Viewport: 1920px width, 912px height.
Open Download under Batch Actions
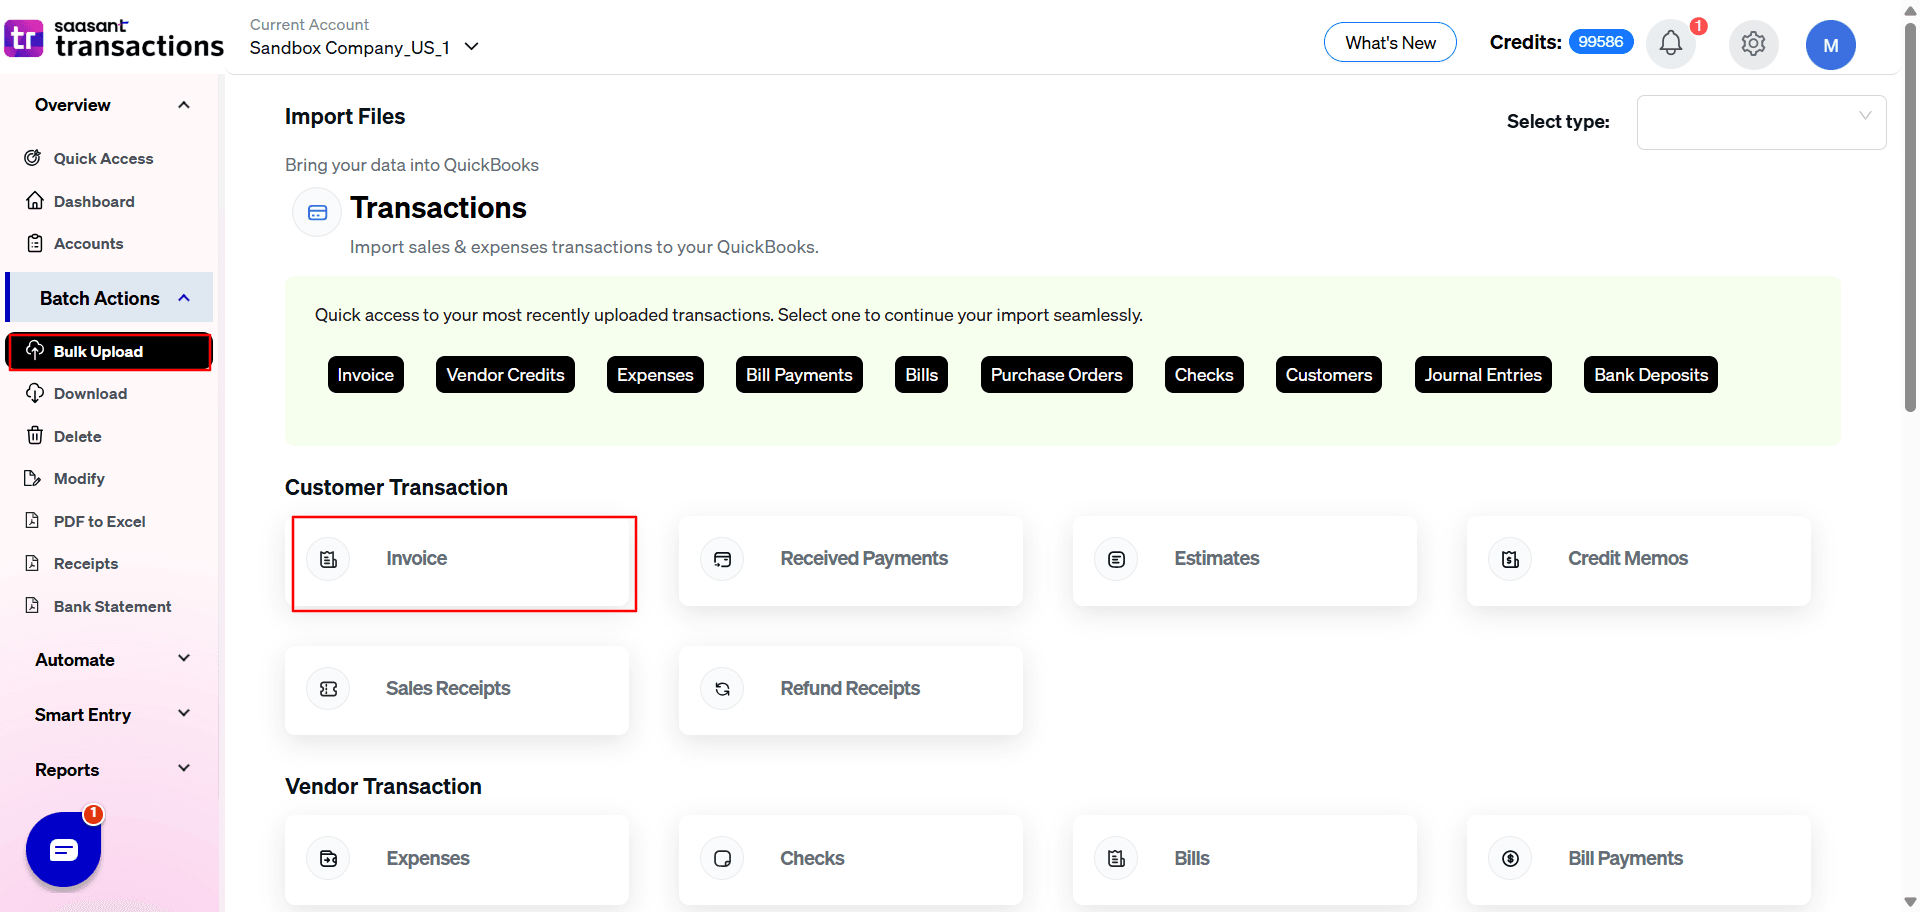click(90, 393)
